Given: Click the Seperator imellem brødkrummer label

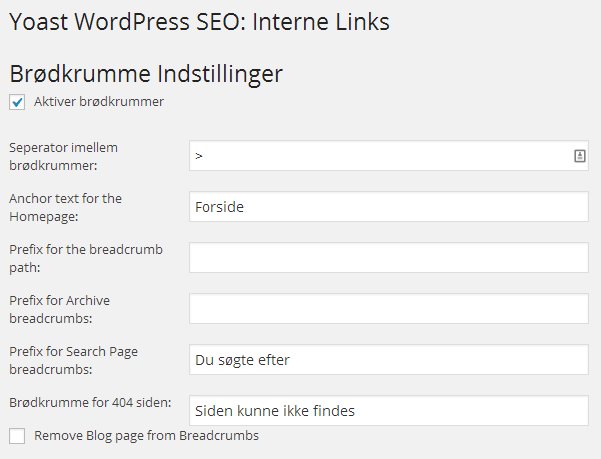Looking at the screenshot, I should [64, 156].
